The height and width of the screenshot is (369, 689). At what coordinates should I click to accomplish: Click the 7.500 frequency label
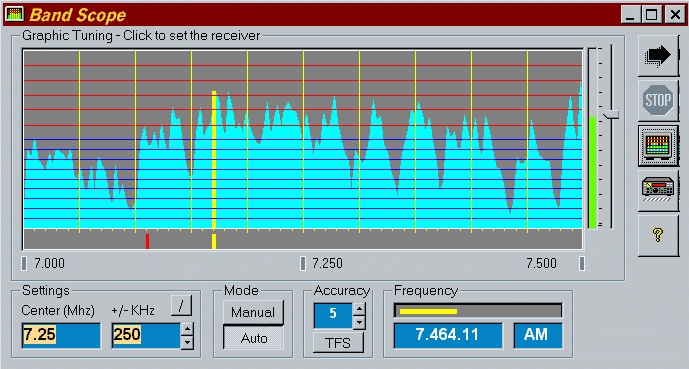pyautogui.click(x=541, y=264)
